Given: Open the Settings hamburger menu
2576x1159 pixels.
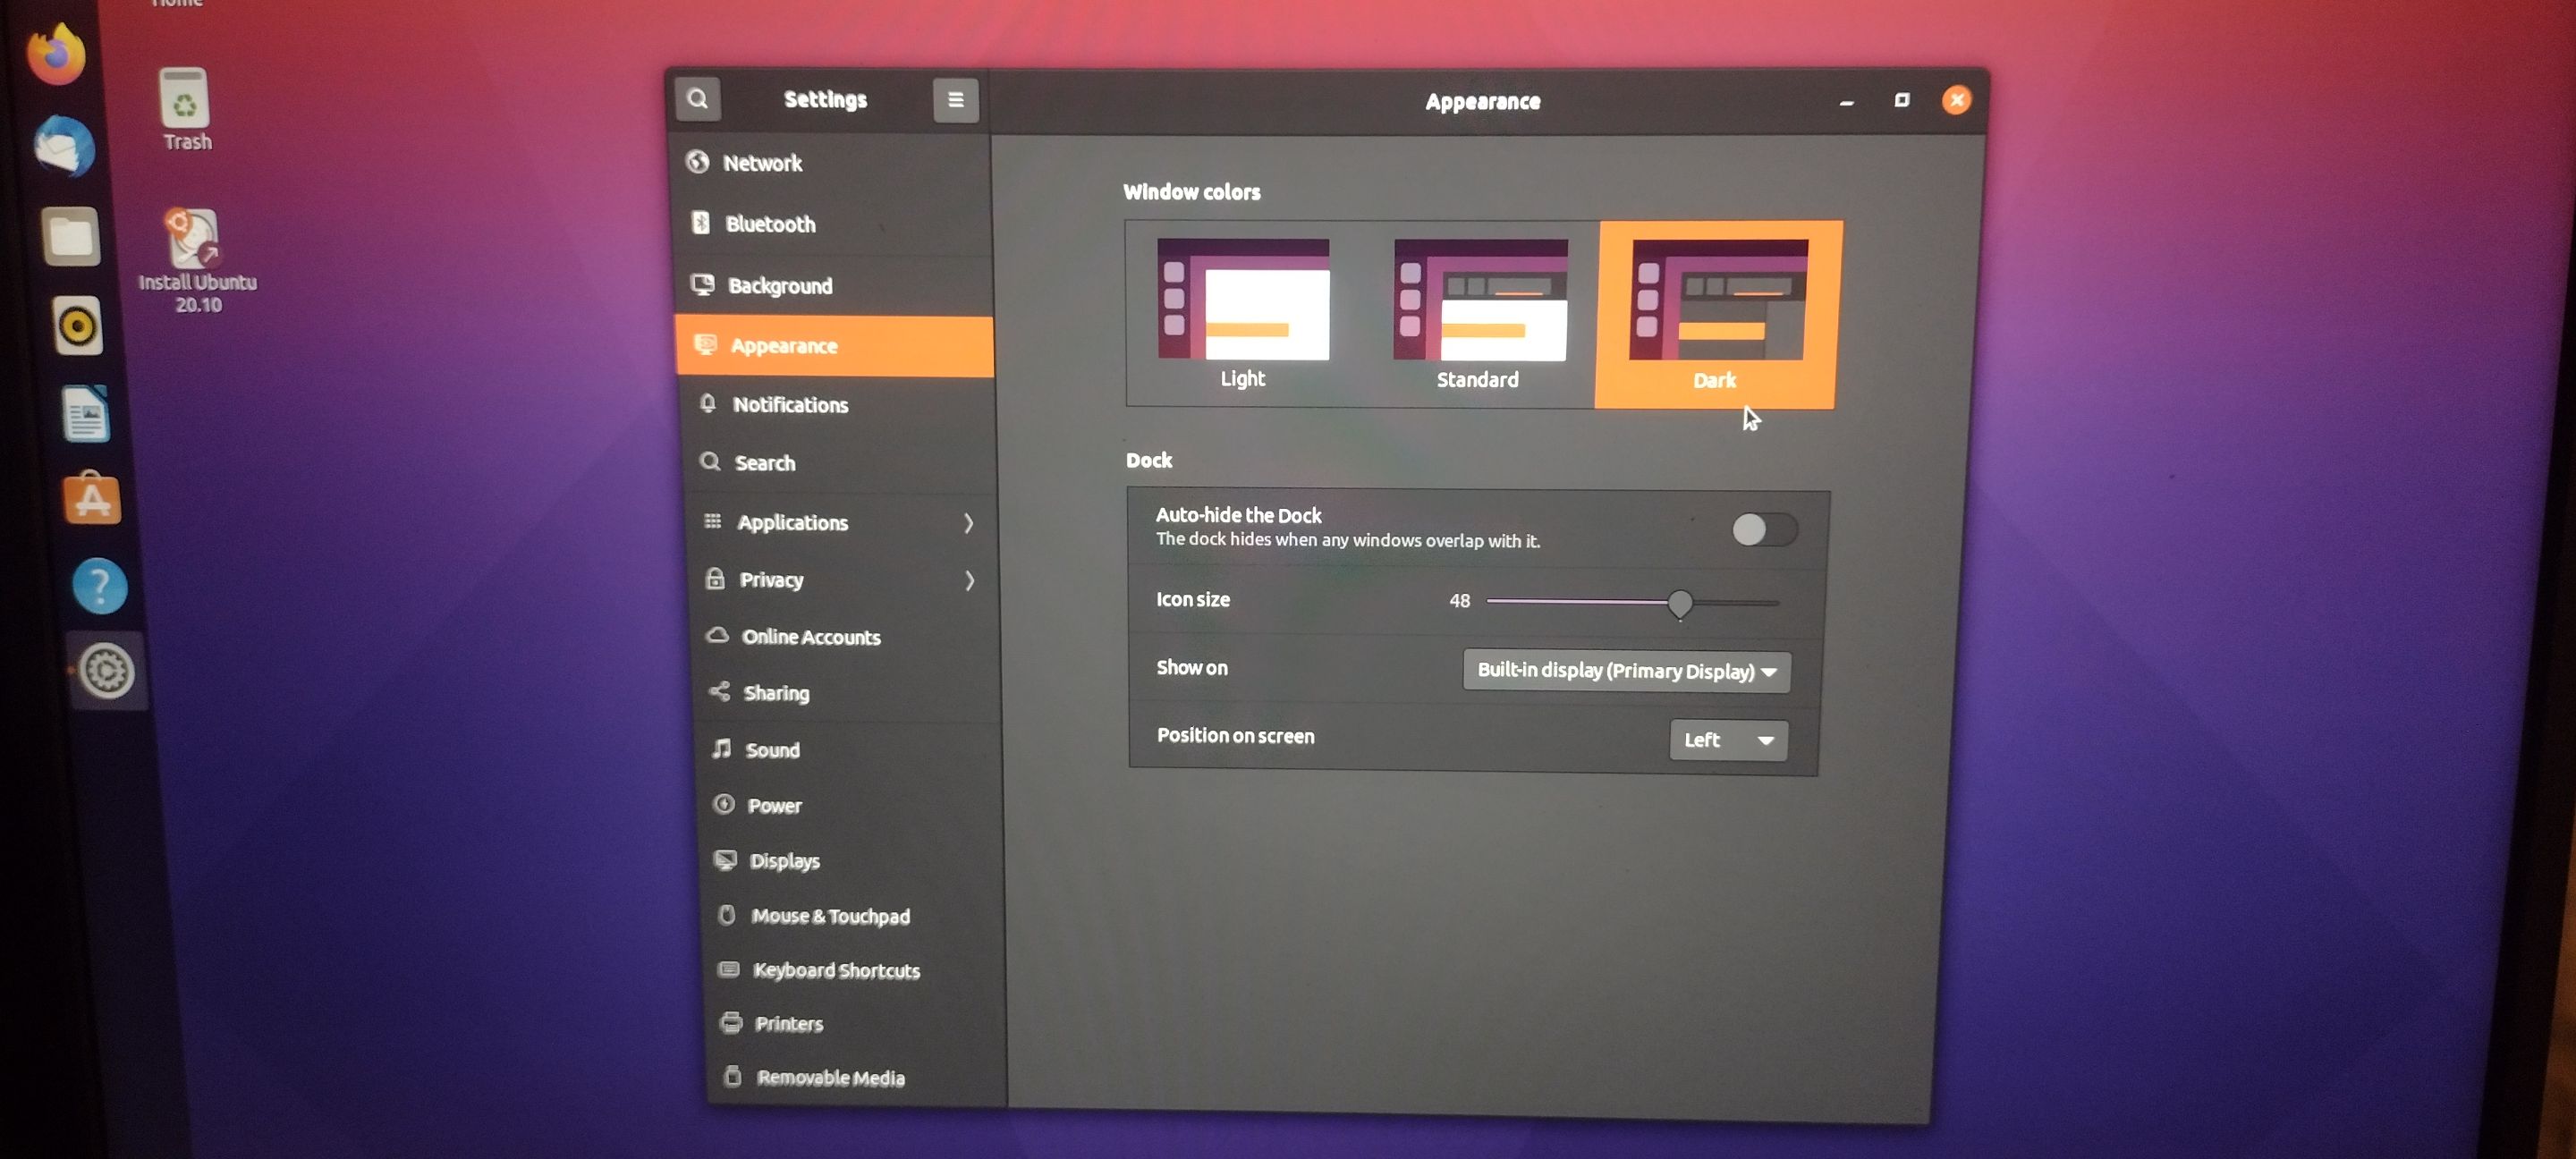Looking at the screenshot, I should point(955,100).
